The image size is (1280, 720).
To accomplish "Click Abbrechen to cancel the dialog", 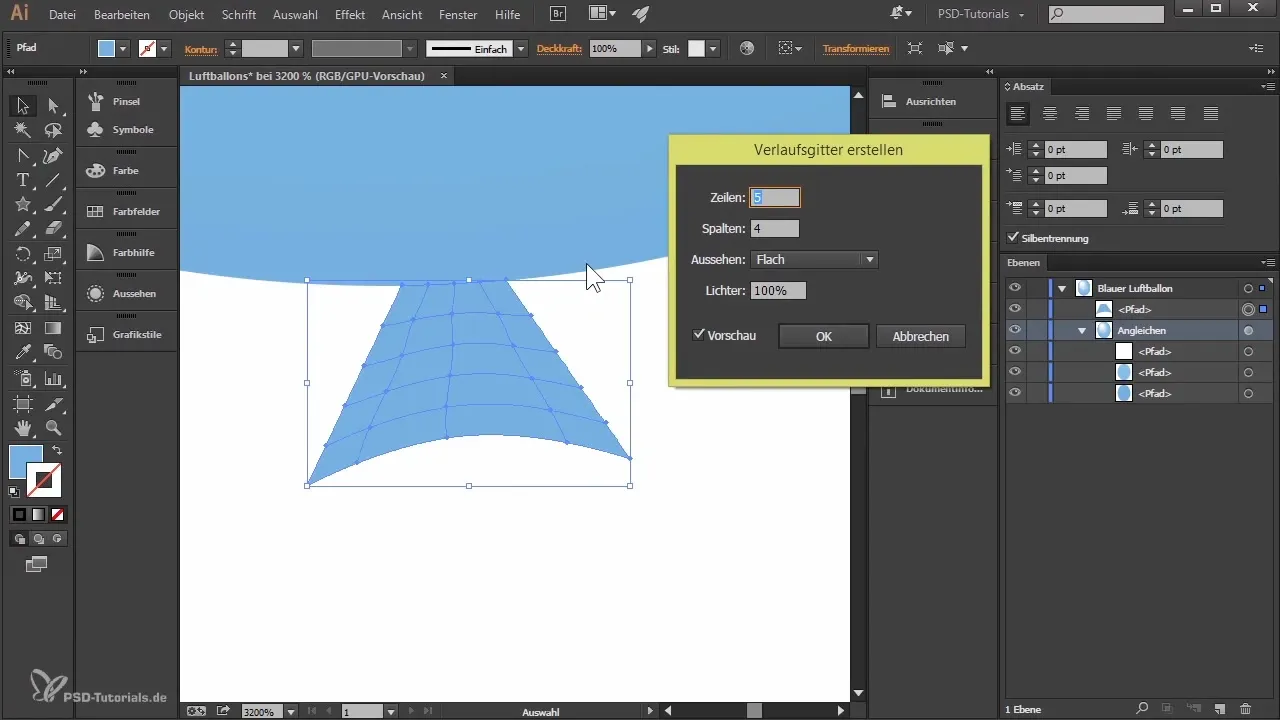I will (x=920, y=336).
